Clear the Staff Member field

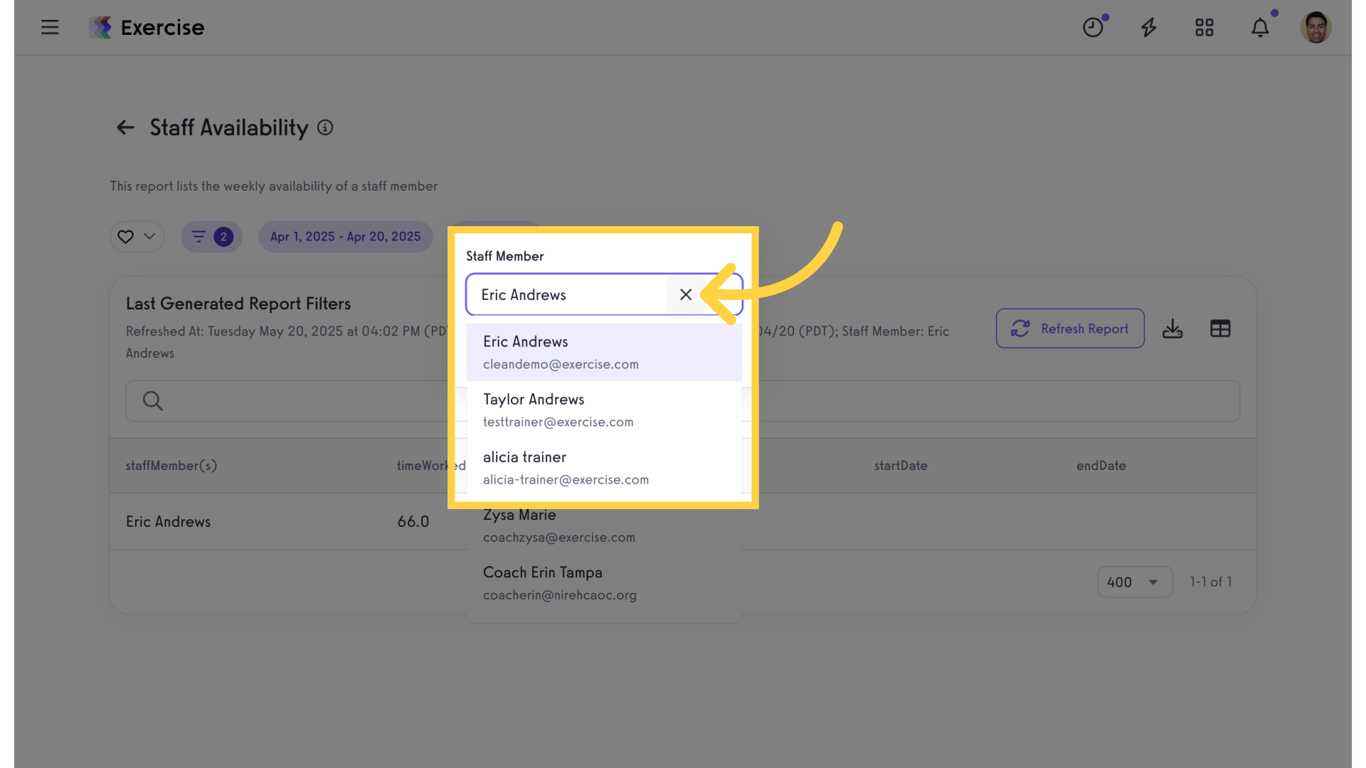(685, 295)
